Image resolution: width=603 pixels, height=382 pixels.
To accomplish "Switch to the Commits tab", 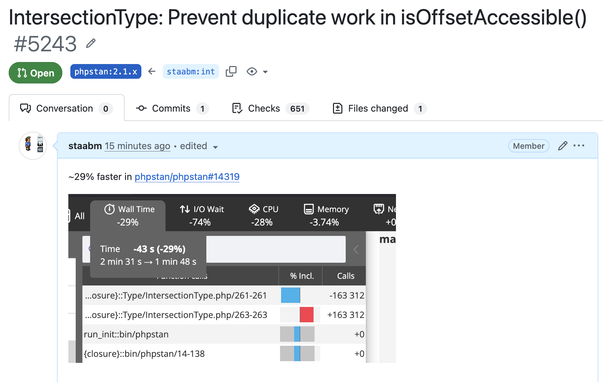I will pyautogui.click(x=172, y=108).
